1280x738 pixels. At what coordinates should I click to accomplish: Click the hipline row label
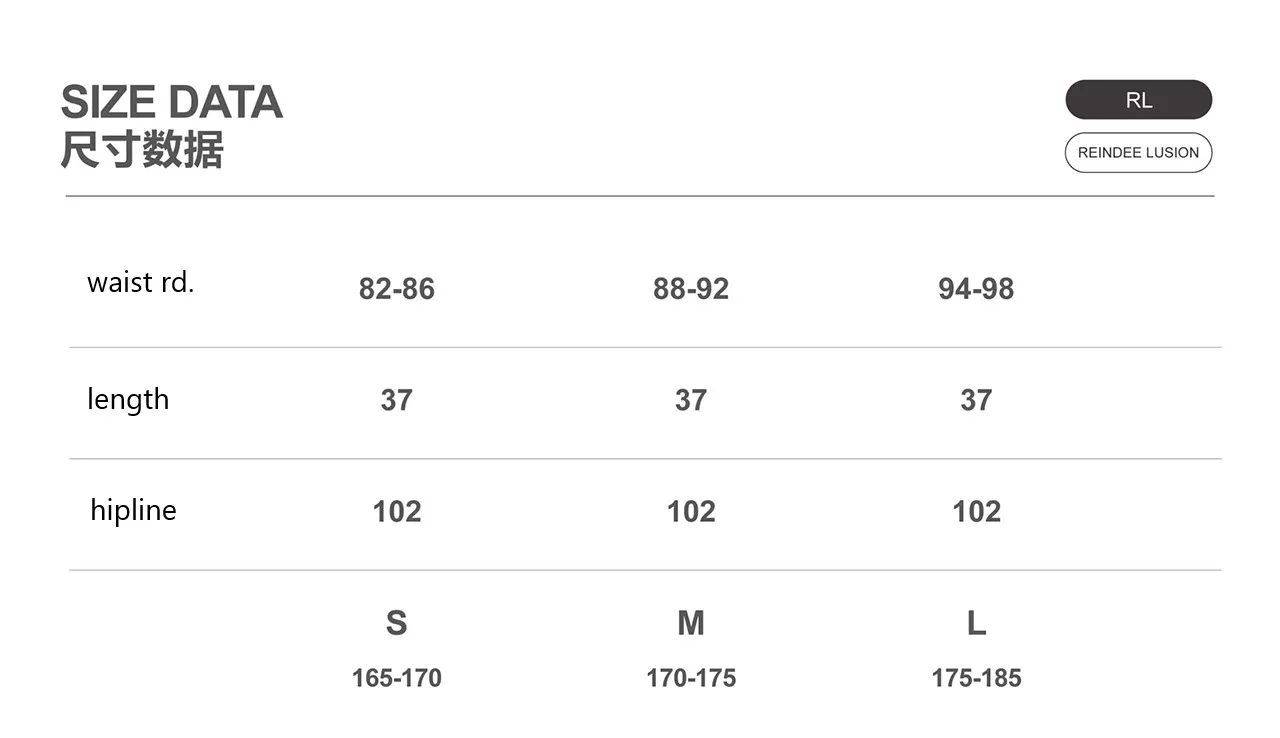coord(133,510)
